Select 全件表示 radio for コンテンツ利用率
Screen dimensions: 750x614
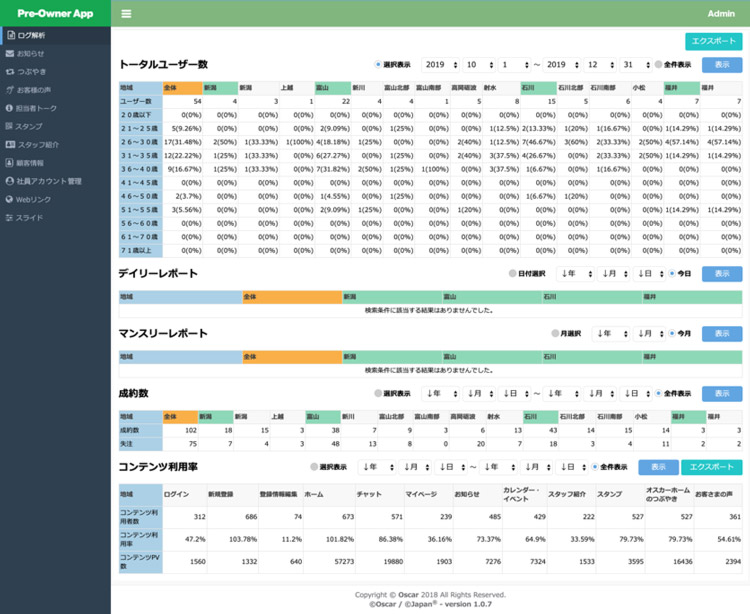click(x=595, y=467)
